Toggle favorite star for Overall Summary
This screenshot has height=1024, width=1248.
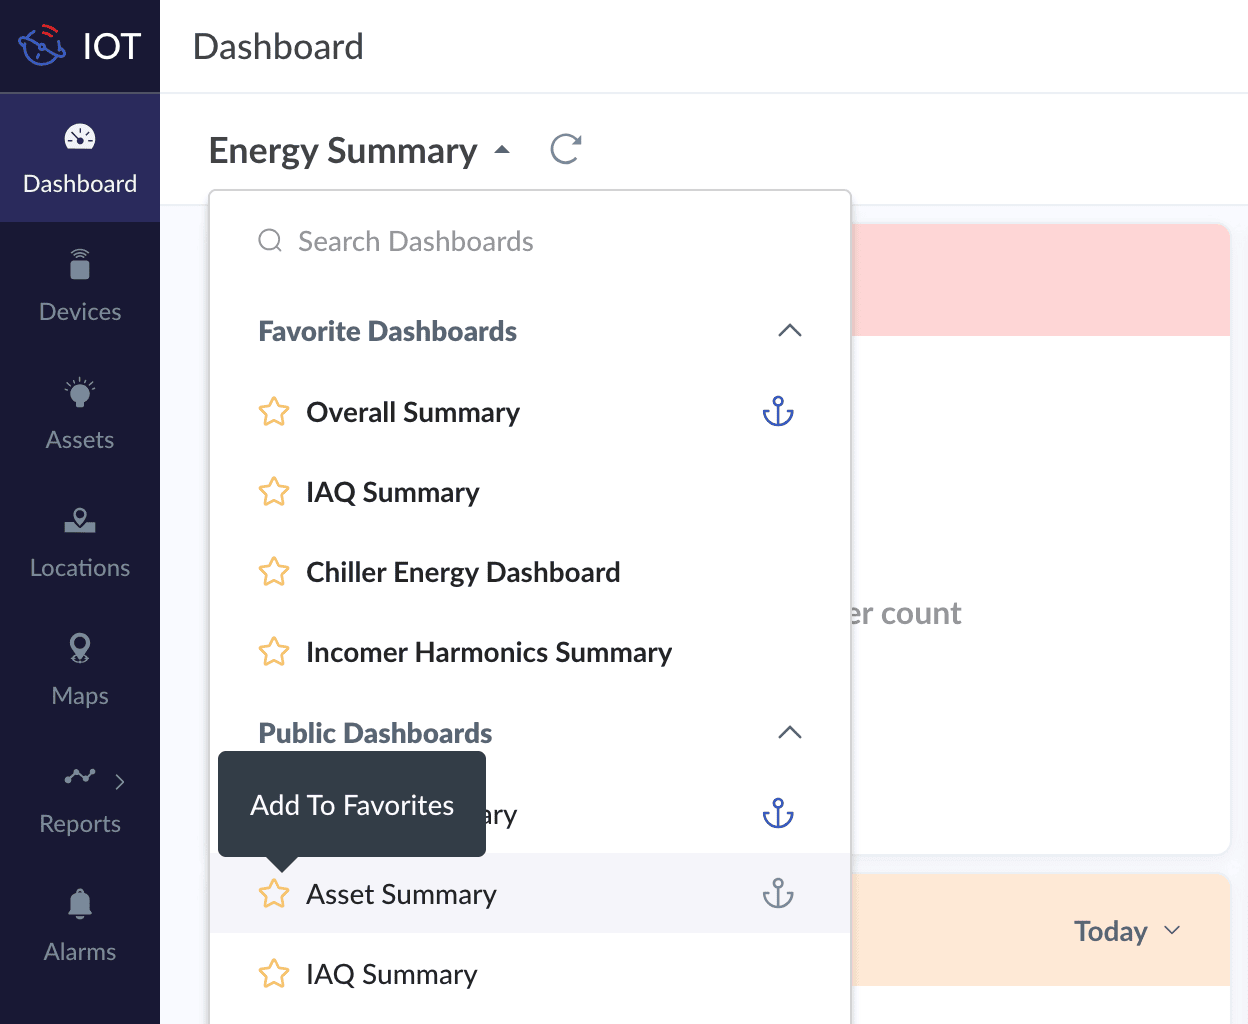[274, 412]
